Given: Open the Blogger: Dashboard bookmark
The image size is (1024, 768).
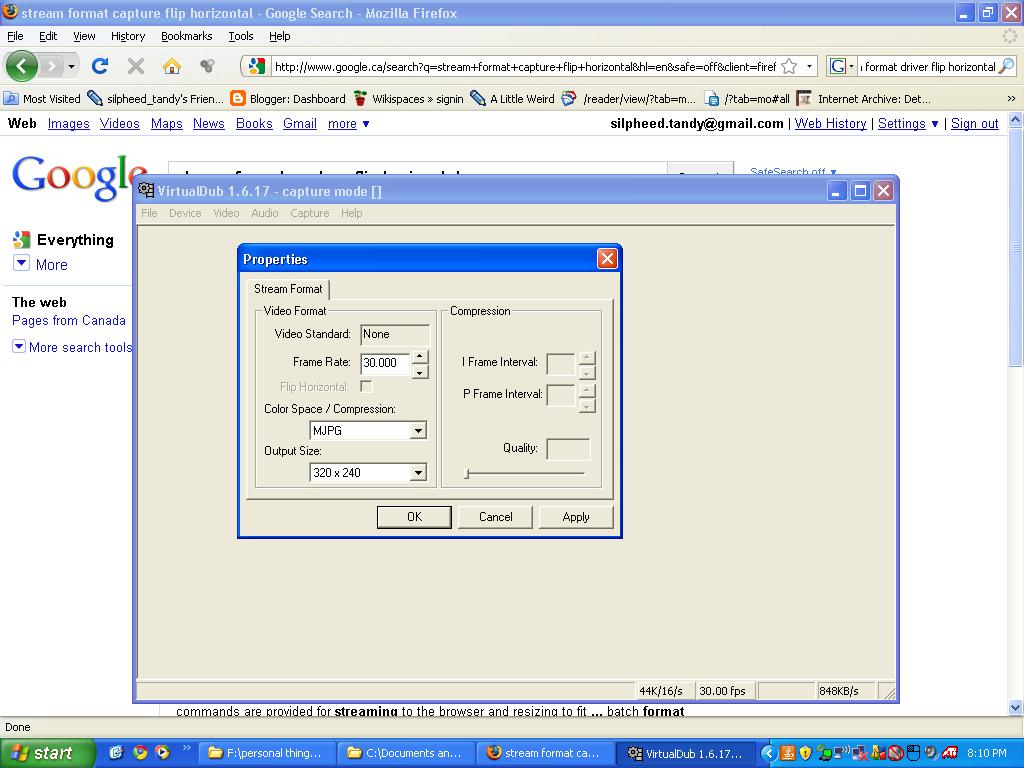Looking at the screenshot, I should pos(289,99).
